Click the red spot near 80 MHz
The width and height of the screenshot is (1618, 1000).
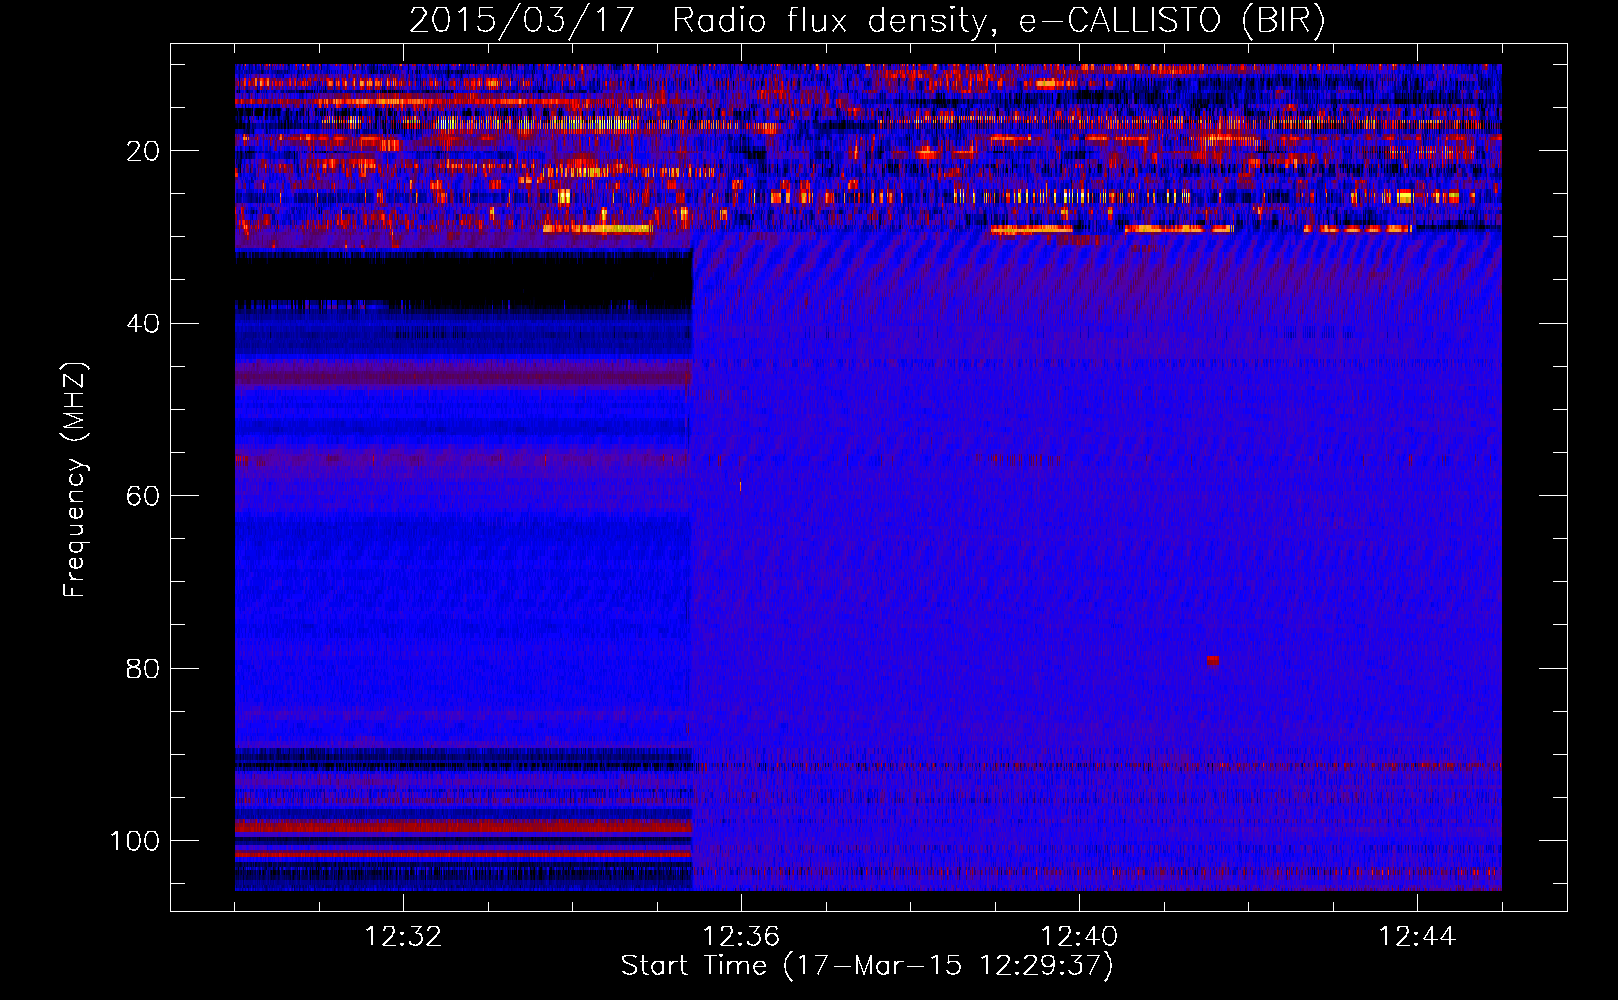(1213, 661)
